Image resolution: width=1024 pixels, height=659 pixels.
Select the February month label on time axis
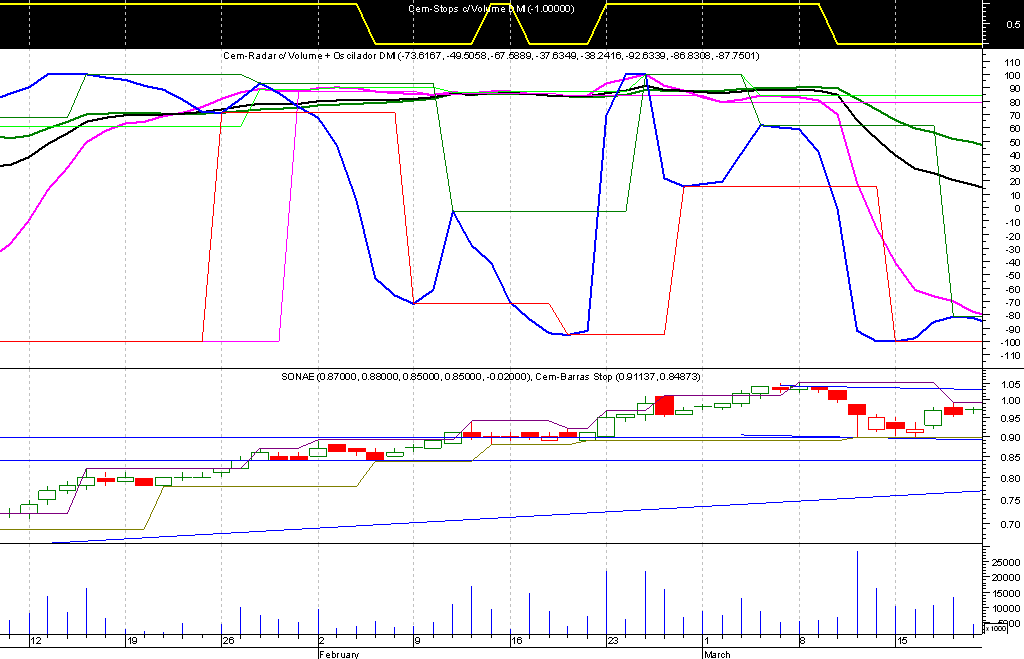coord(338,654)
